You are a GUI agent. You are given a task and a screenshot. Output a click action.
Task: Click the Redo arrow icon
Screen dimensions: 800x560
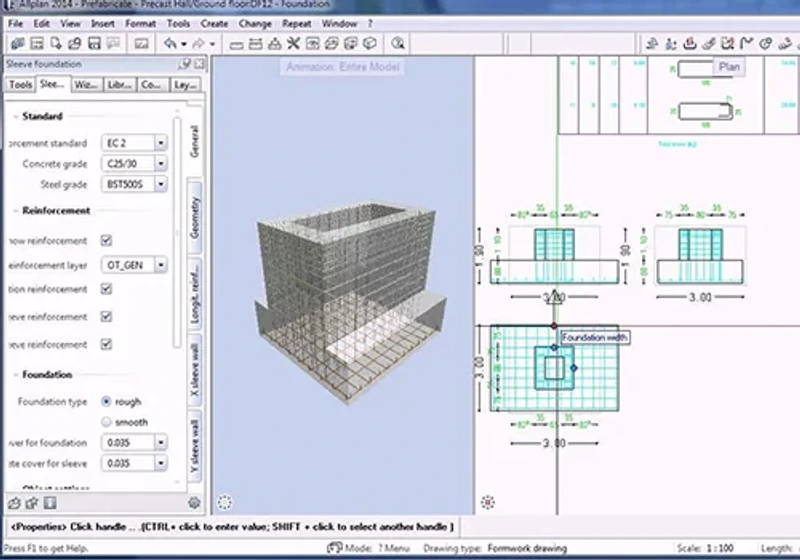199,44
